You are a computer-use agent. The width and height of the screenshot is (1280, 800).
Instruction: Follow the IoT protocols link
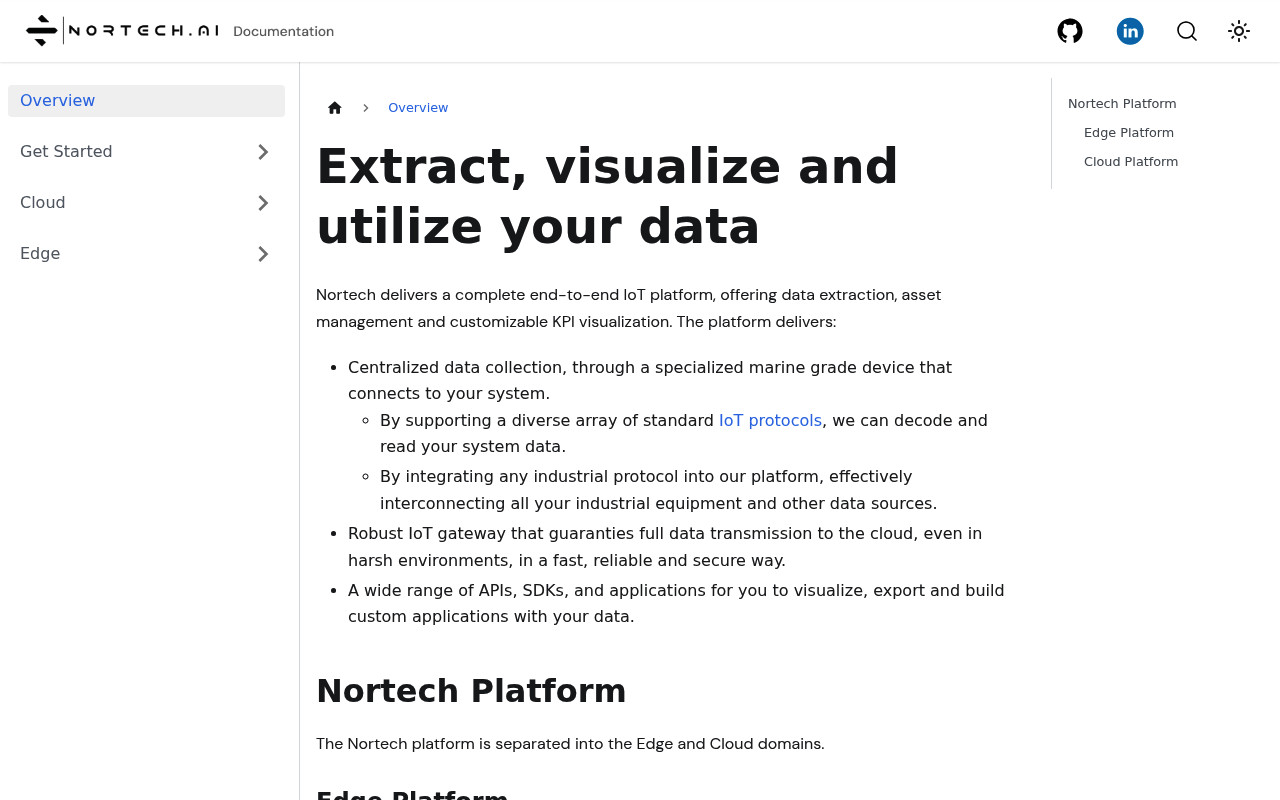pos(770,421)
